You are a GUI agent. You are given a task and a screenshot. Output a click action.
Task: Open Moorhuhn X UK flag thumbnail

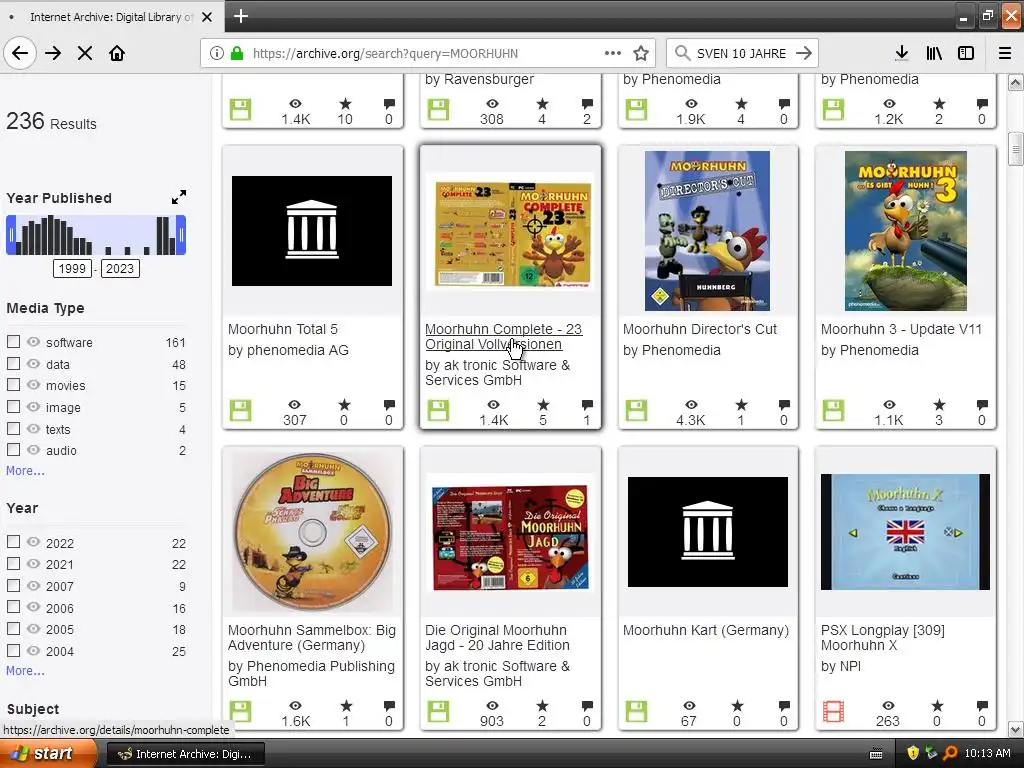click(x=905, y=532)
